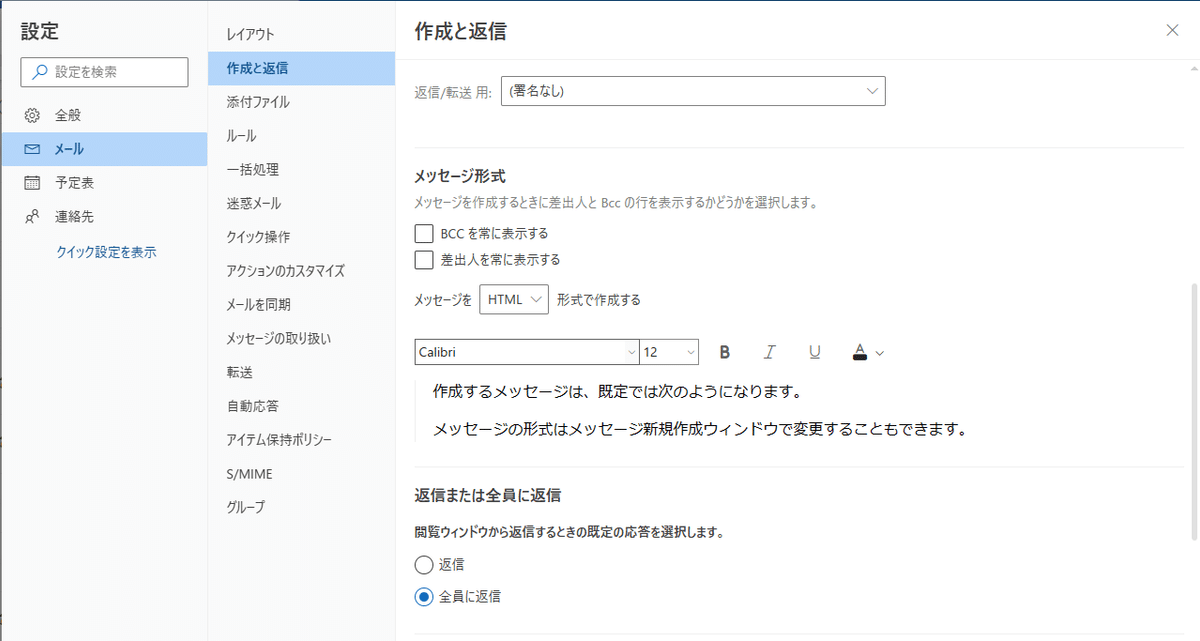Click the search magnifier icon

pyautogui.click(x=40, y=72)
